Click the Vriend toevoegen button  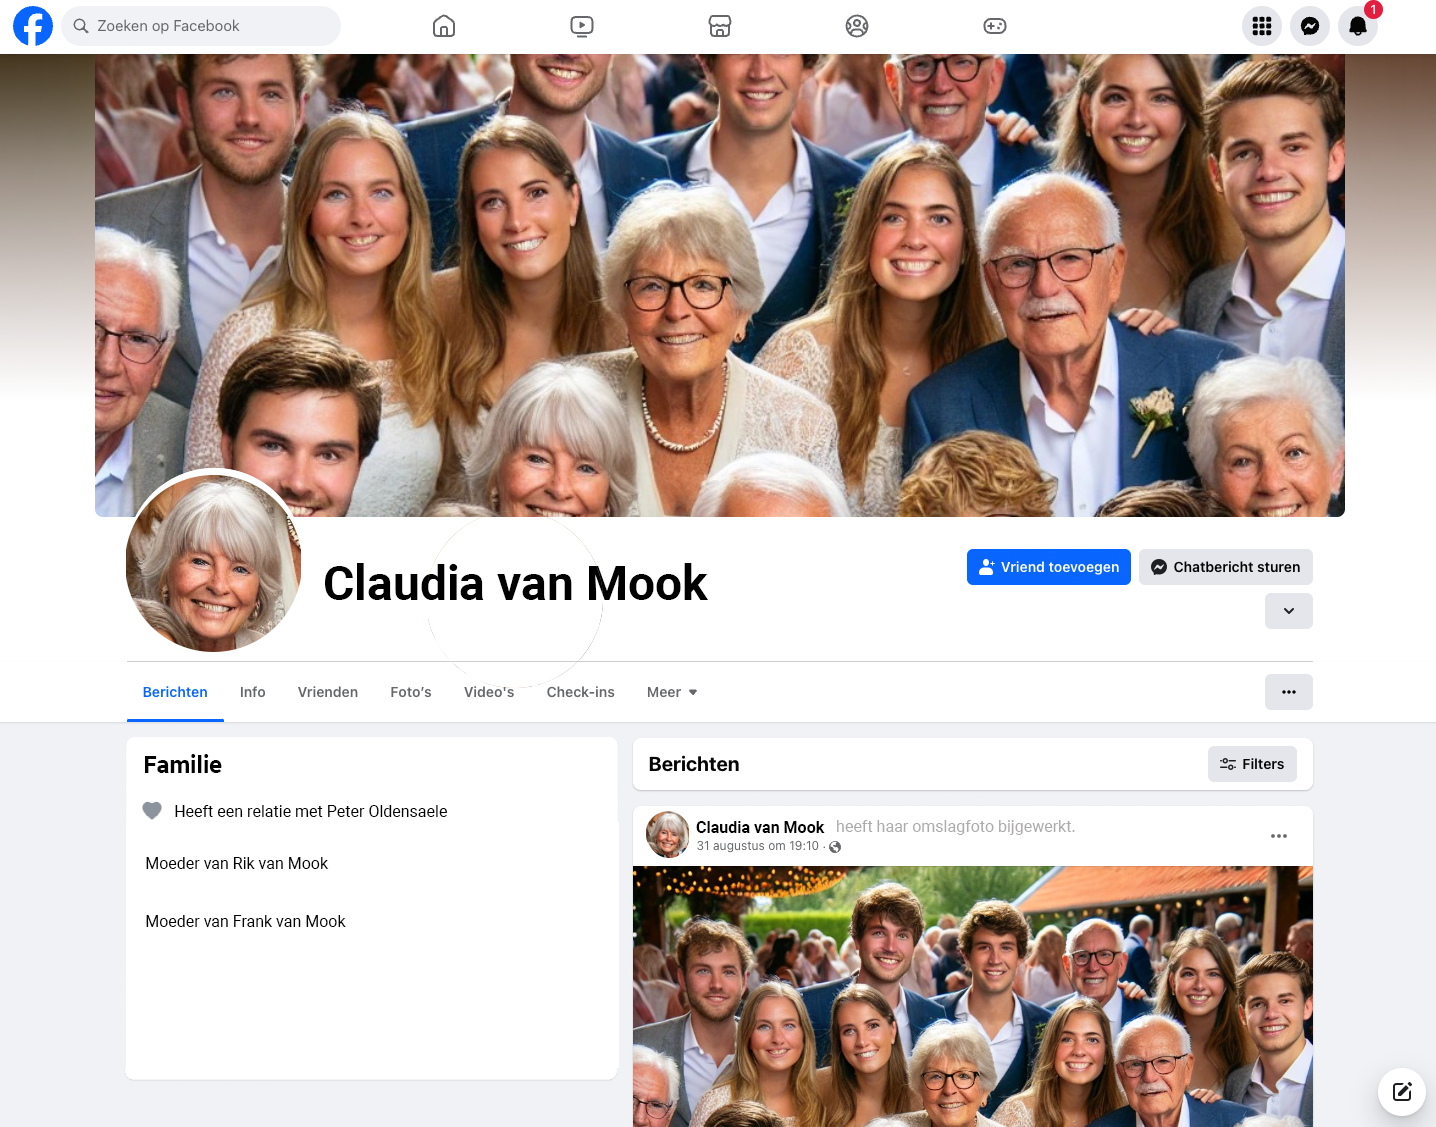tap(1049, 567)
